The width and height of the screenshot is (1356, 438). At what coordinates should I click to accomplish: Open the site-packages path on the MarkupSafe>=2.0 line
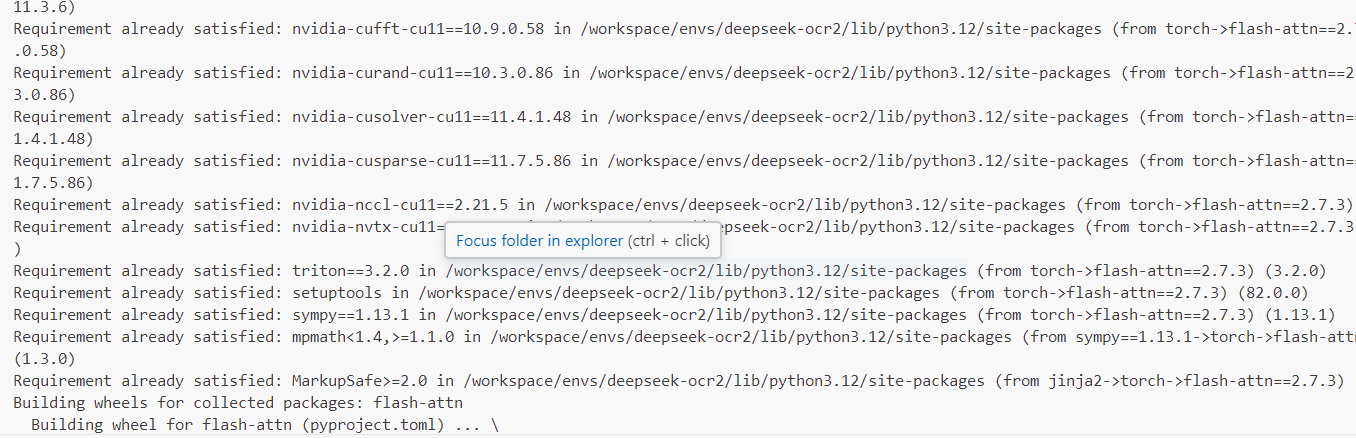point(723,381)
